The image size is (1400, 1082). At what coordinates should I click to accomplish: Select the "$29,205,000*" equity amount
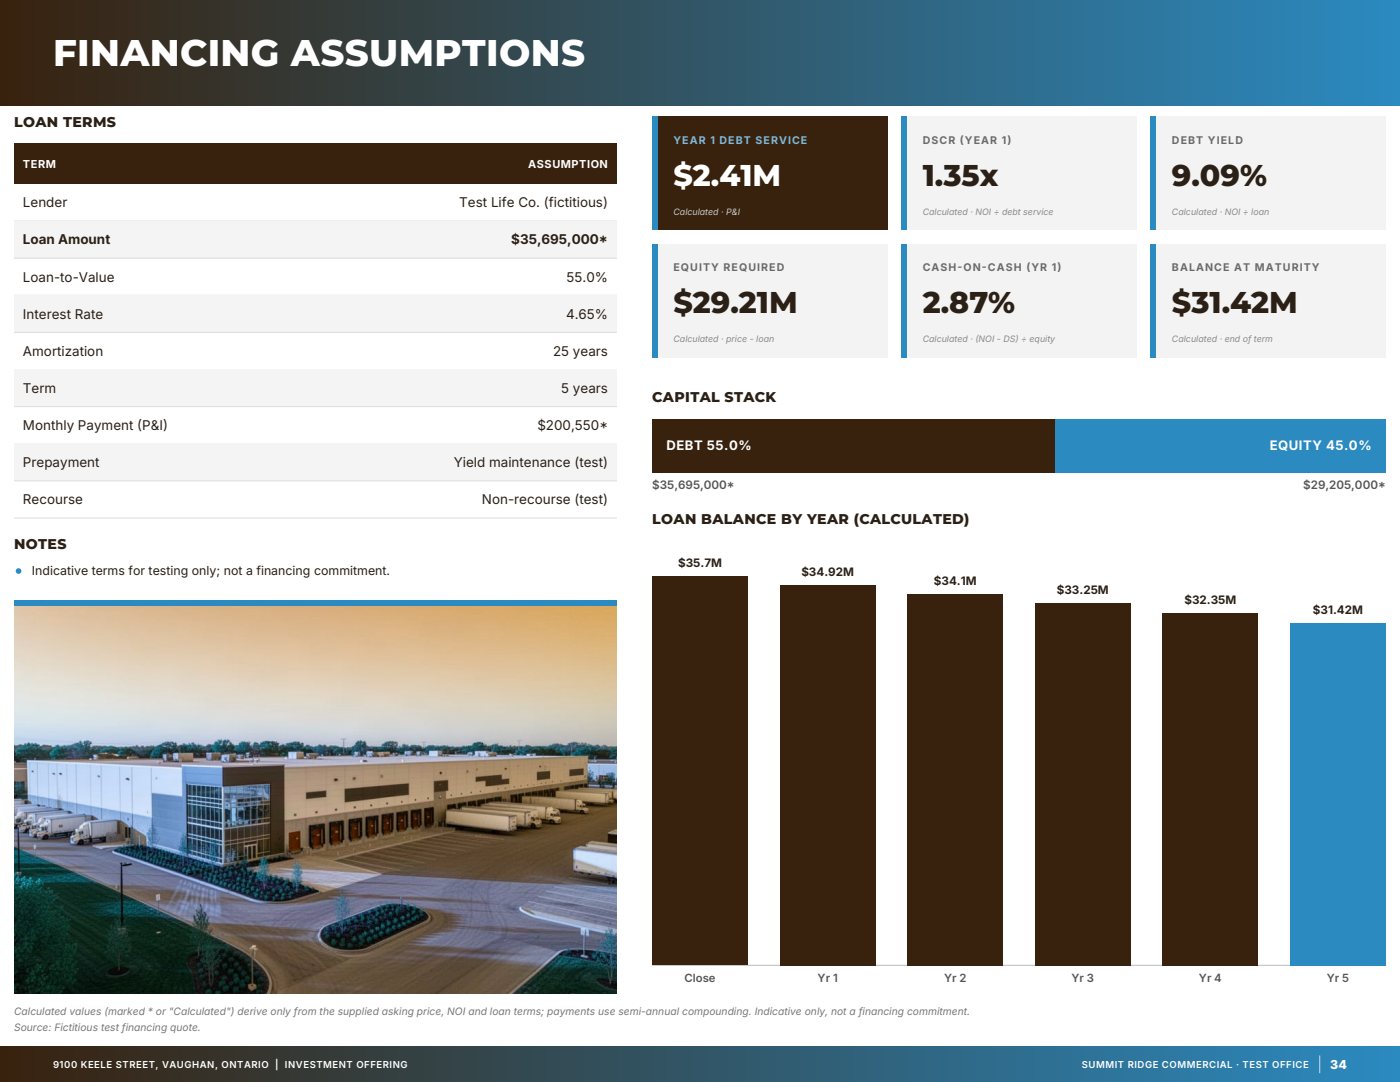(x=1344, y=485)
